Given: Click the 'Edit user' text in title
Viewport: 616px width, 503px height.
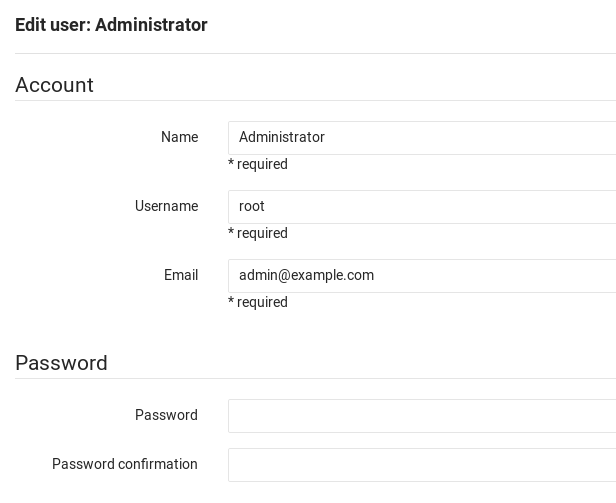Looking at the screenshot, I should pos(52,25).
